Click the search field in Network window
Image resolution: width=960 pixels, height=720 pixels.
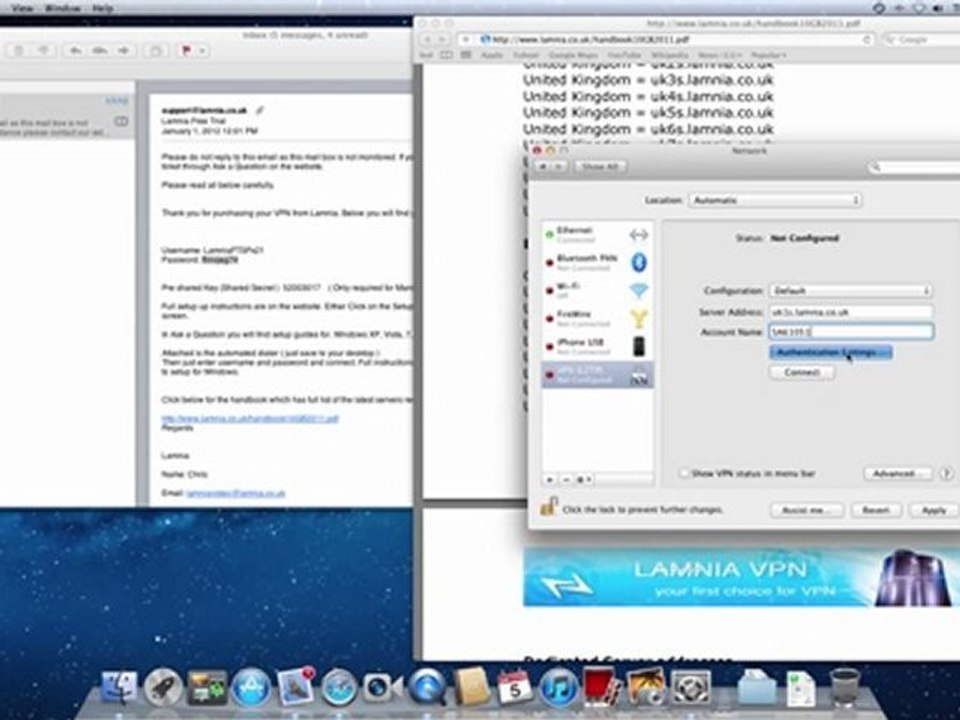coord(913,167)
